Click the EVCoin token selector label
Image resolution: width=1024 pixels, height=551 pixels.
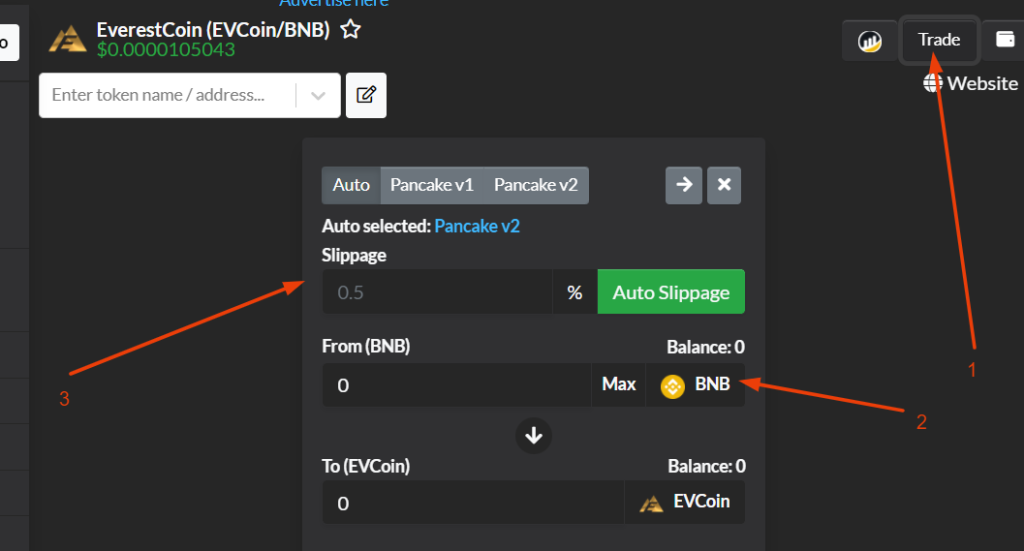click(x=701, y=501)
